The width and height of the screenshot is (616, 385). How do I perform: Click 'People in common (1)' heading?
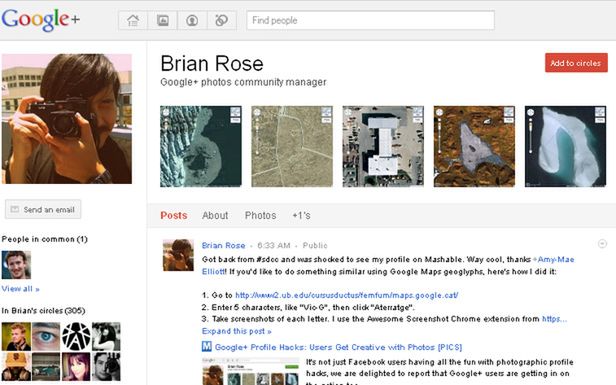44,239
